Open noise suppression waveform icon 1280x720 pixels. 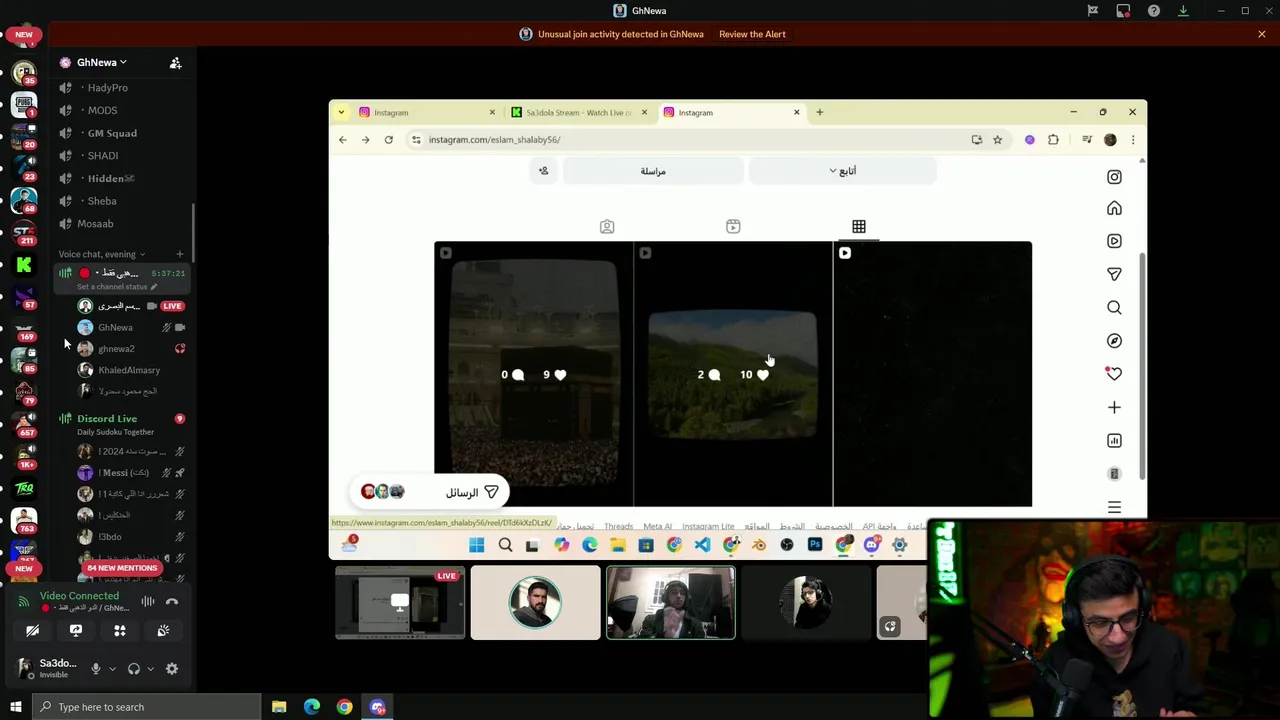[148, 601]
